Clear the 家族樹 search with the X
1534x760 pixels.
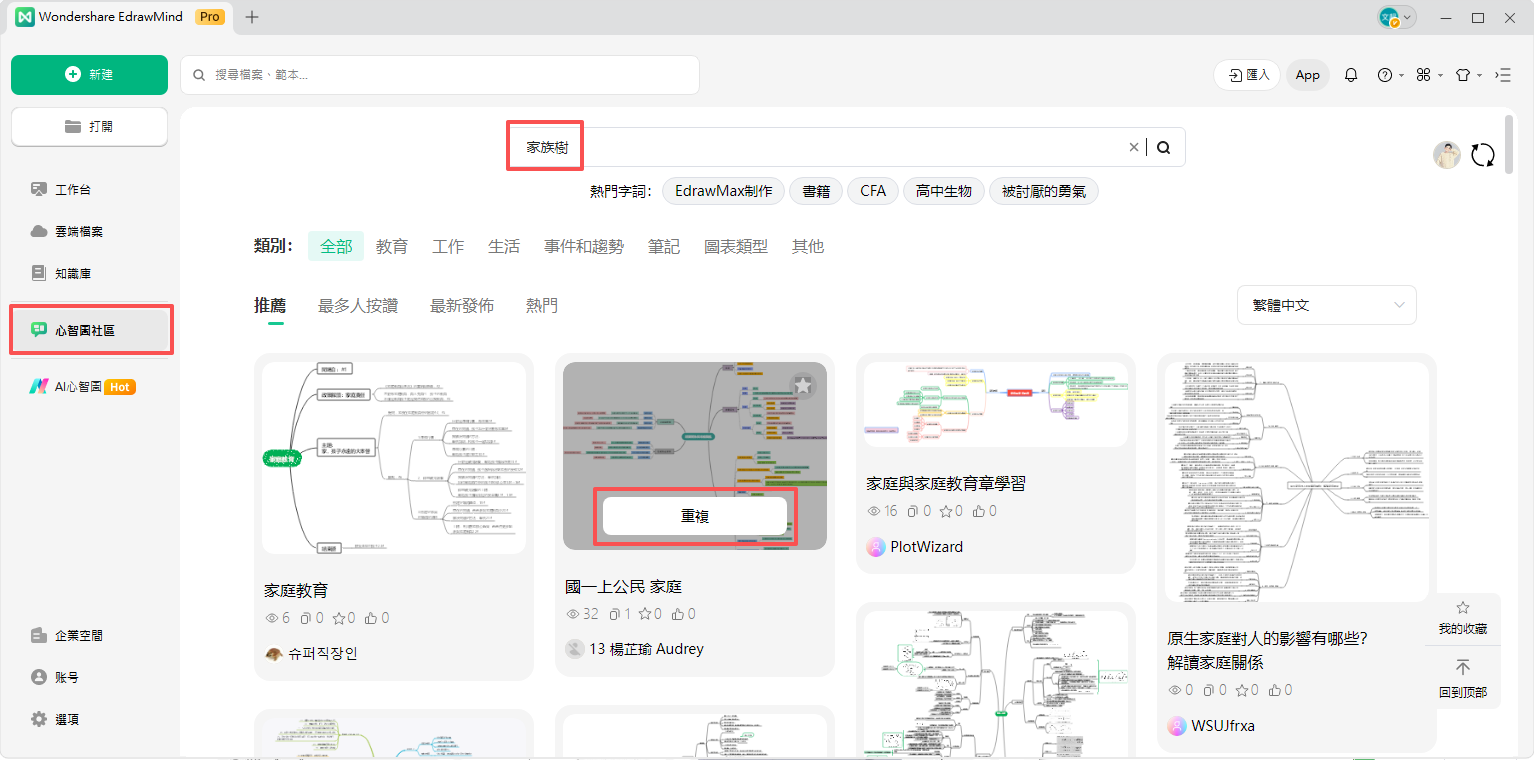(1133, 146)
